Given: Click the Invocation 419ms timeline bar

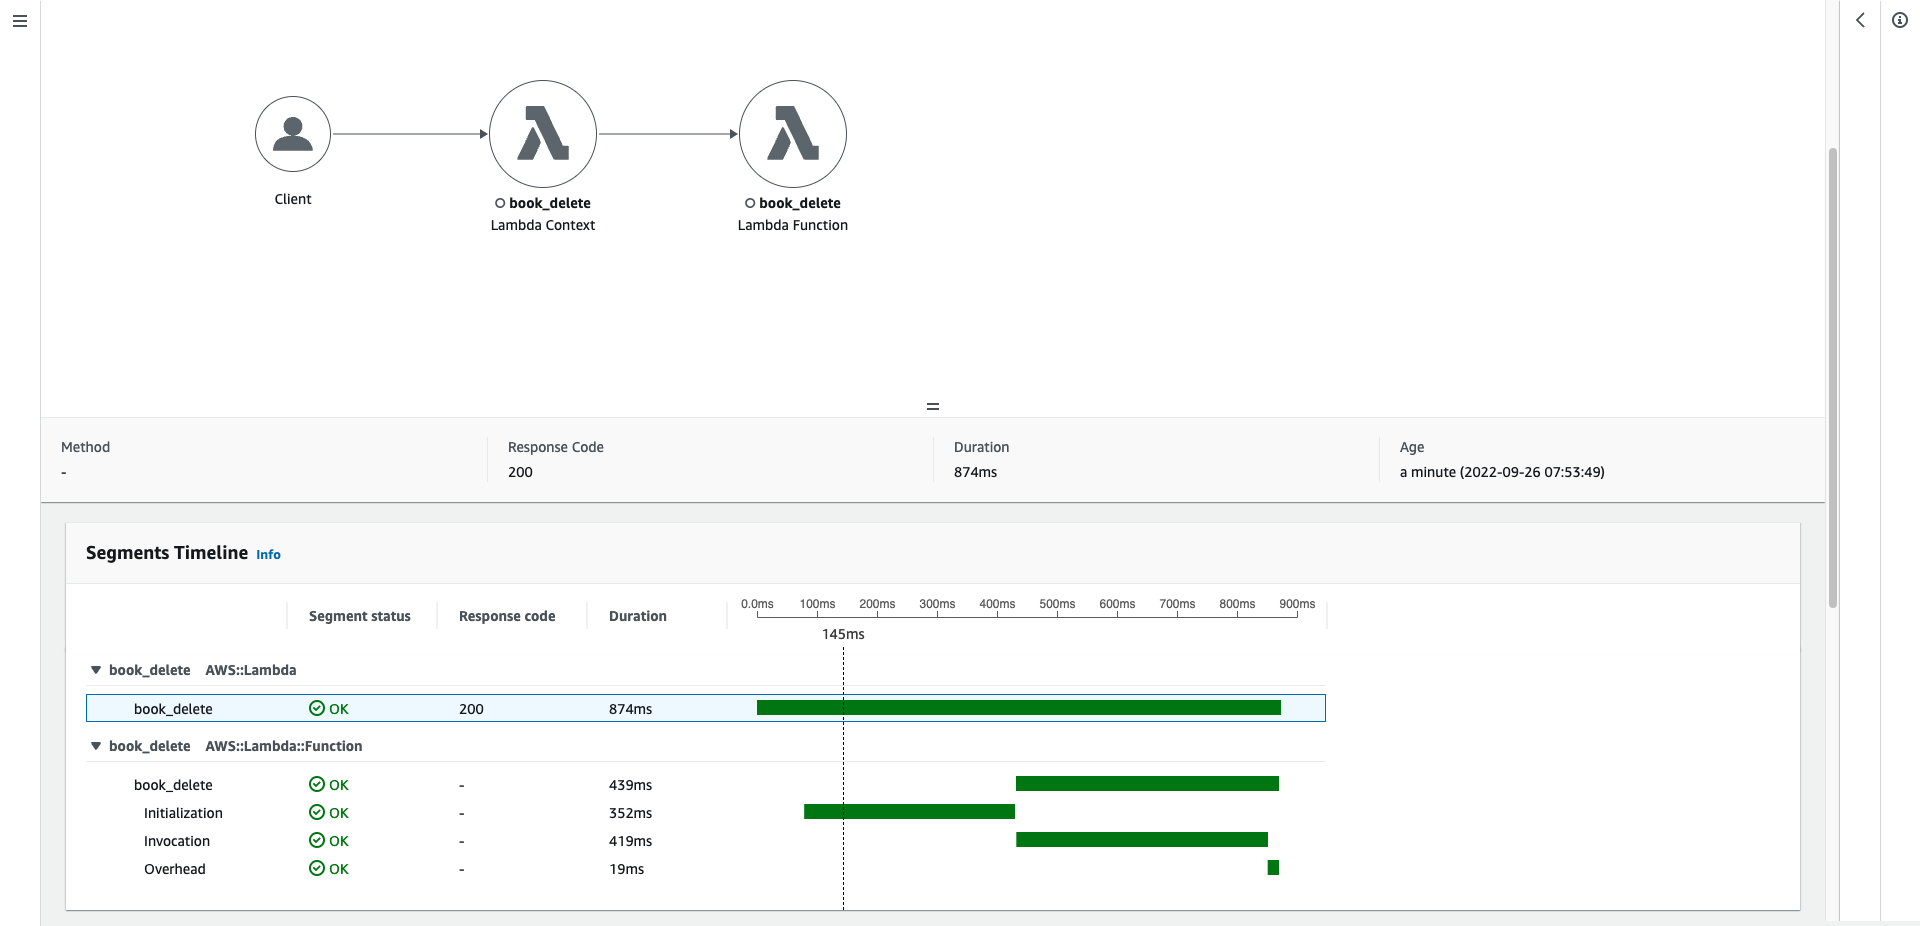Looking at the screenshot, I should (x=1142, y=840).
